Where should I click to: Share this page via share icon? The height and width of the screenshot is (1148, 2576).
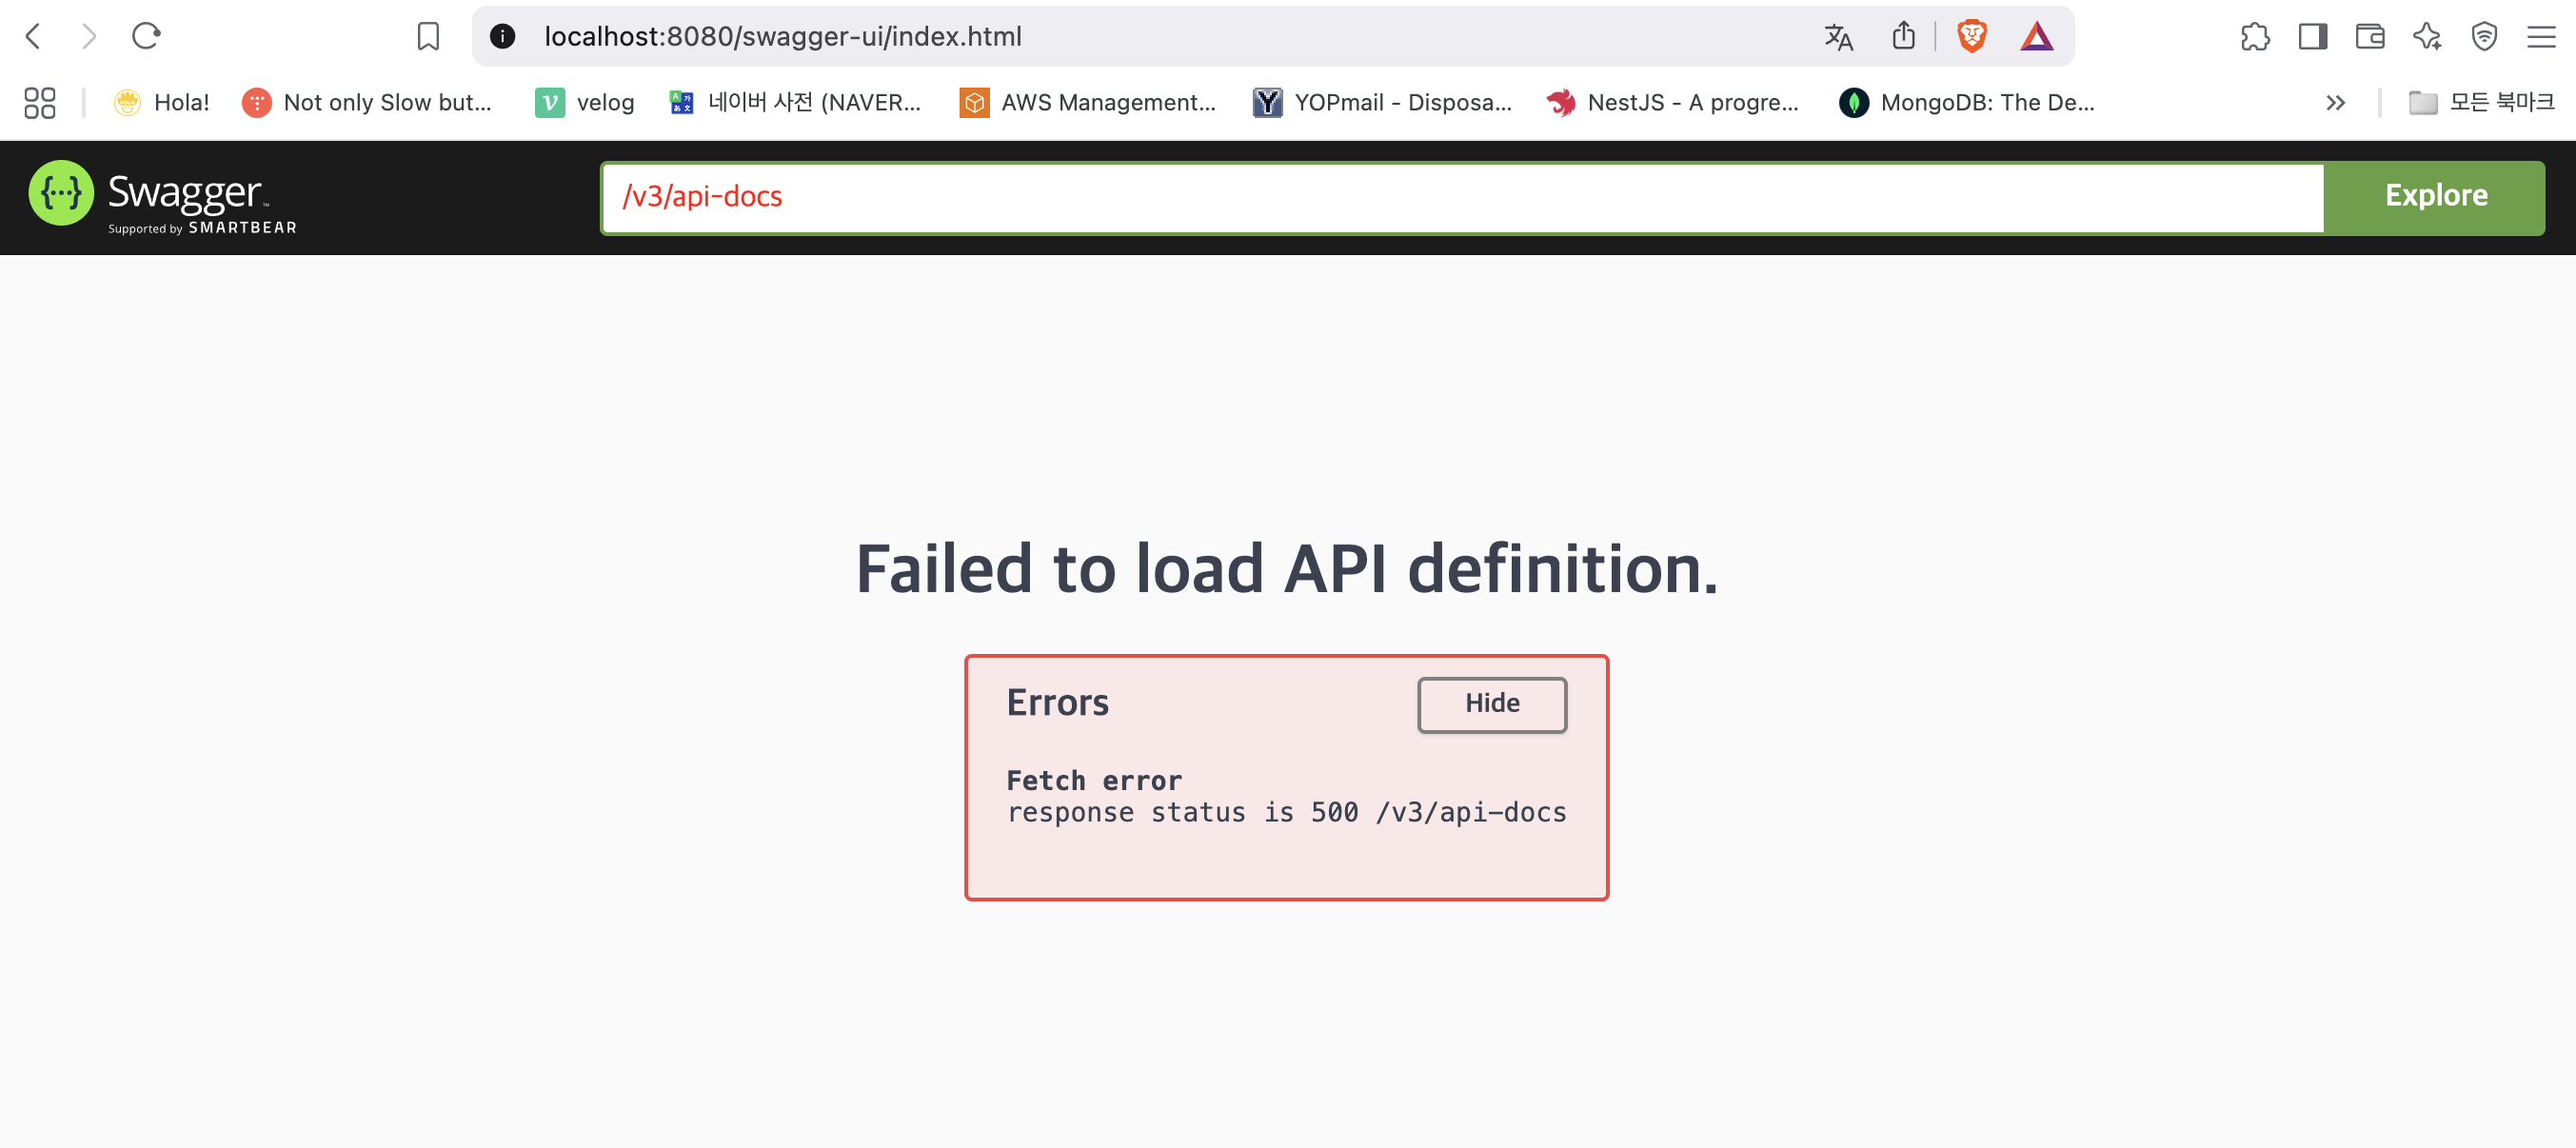point(1903,37)
